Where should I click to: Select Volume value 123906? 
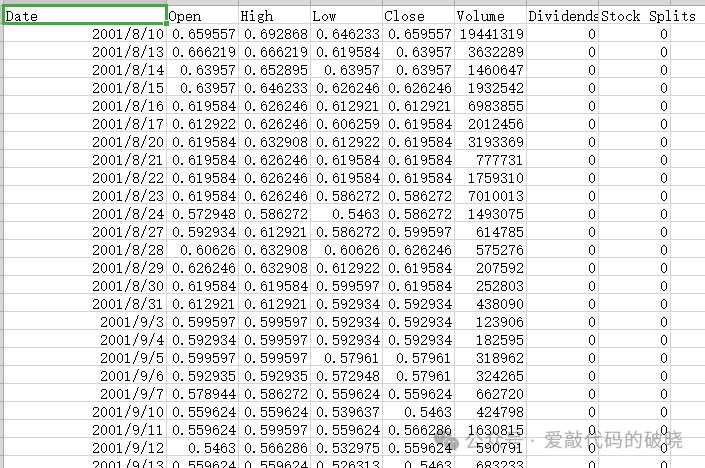(x=491, y=321)
